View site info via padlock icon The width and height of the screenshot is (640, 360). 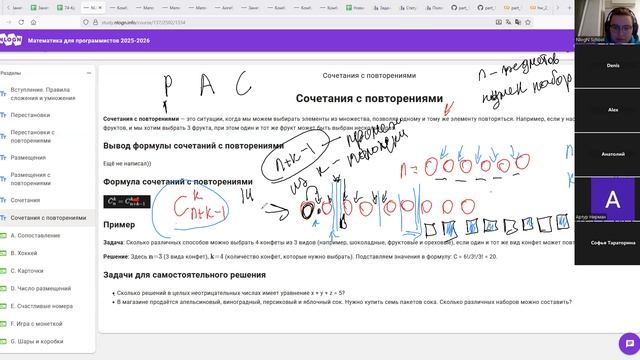95,22
